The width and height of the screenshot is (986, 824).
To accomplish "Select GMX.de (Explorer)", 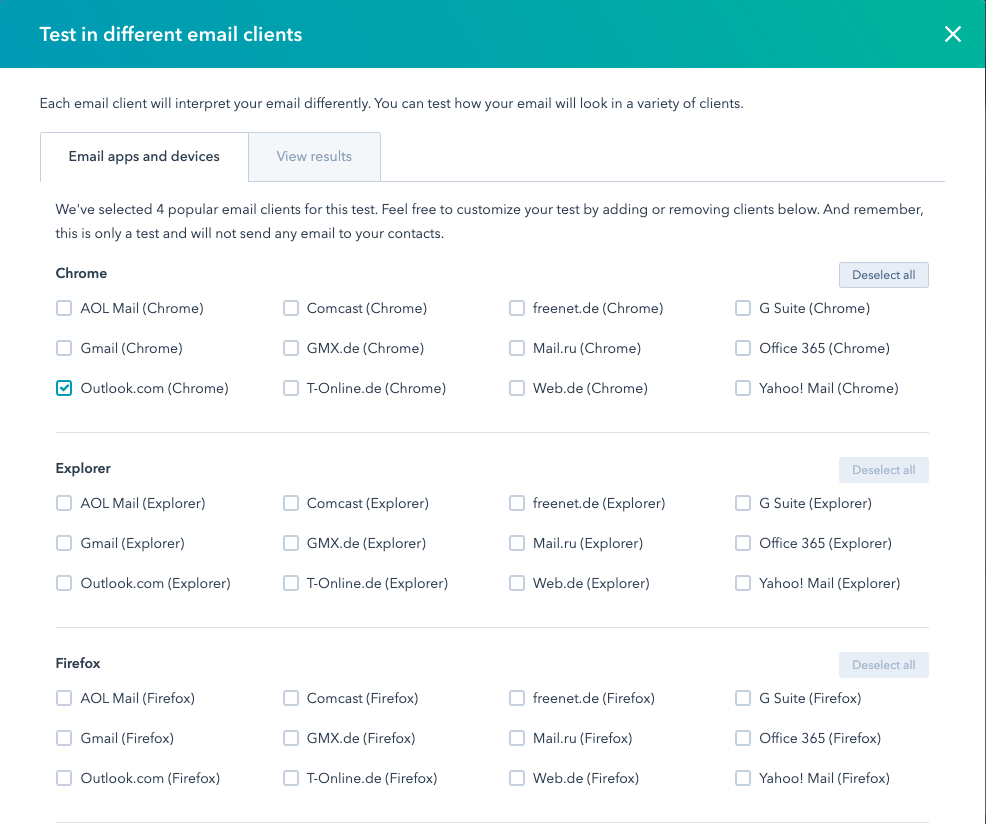I will [291, 543].
